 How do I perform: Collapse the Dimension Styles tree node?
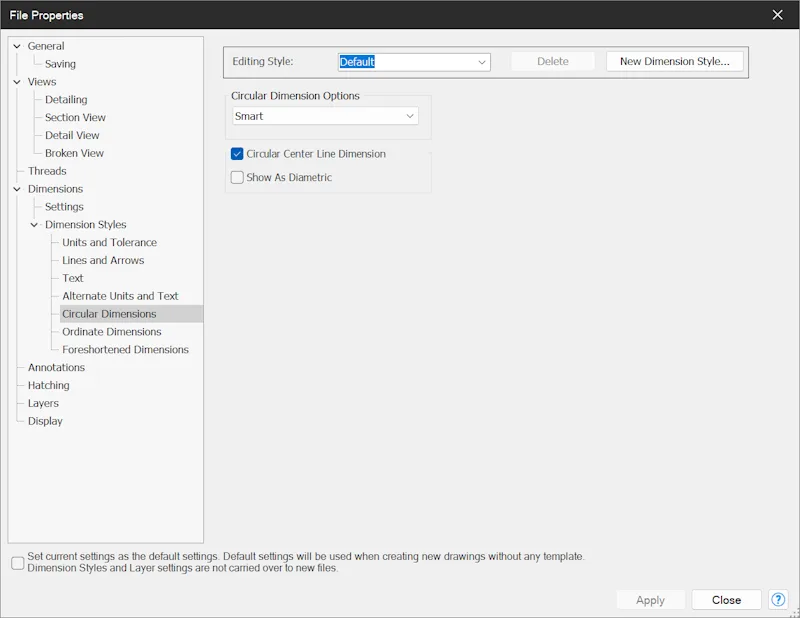click(x=34, y=225)
